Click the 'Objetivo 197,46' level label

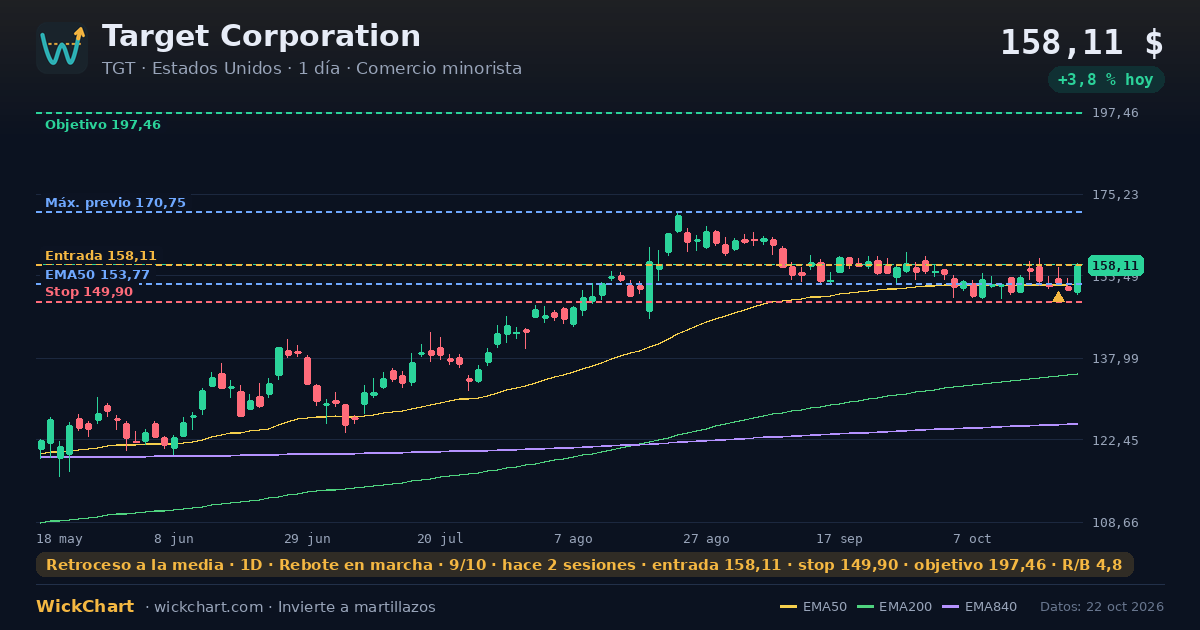pyautogui.click(x=103, y=125)
